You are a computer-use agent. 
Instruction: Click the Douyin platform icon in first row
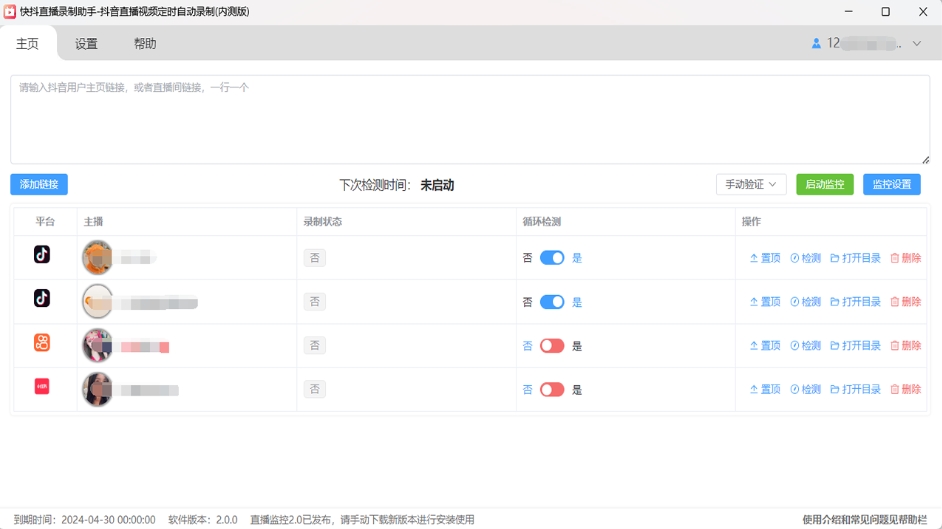pos(41,254)
